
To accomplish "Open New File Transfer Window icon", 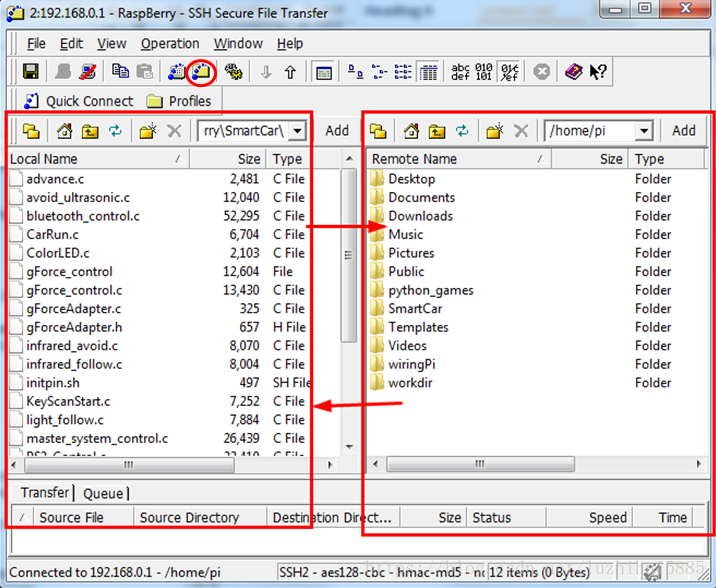I will pos(201,72).
